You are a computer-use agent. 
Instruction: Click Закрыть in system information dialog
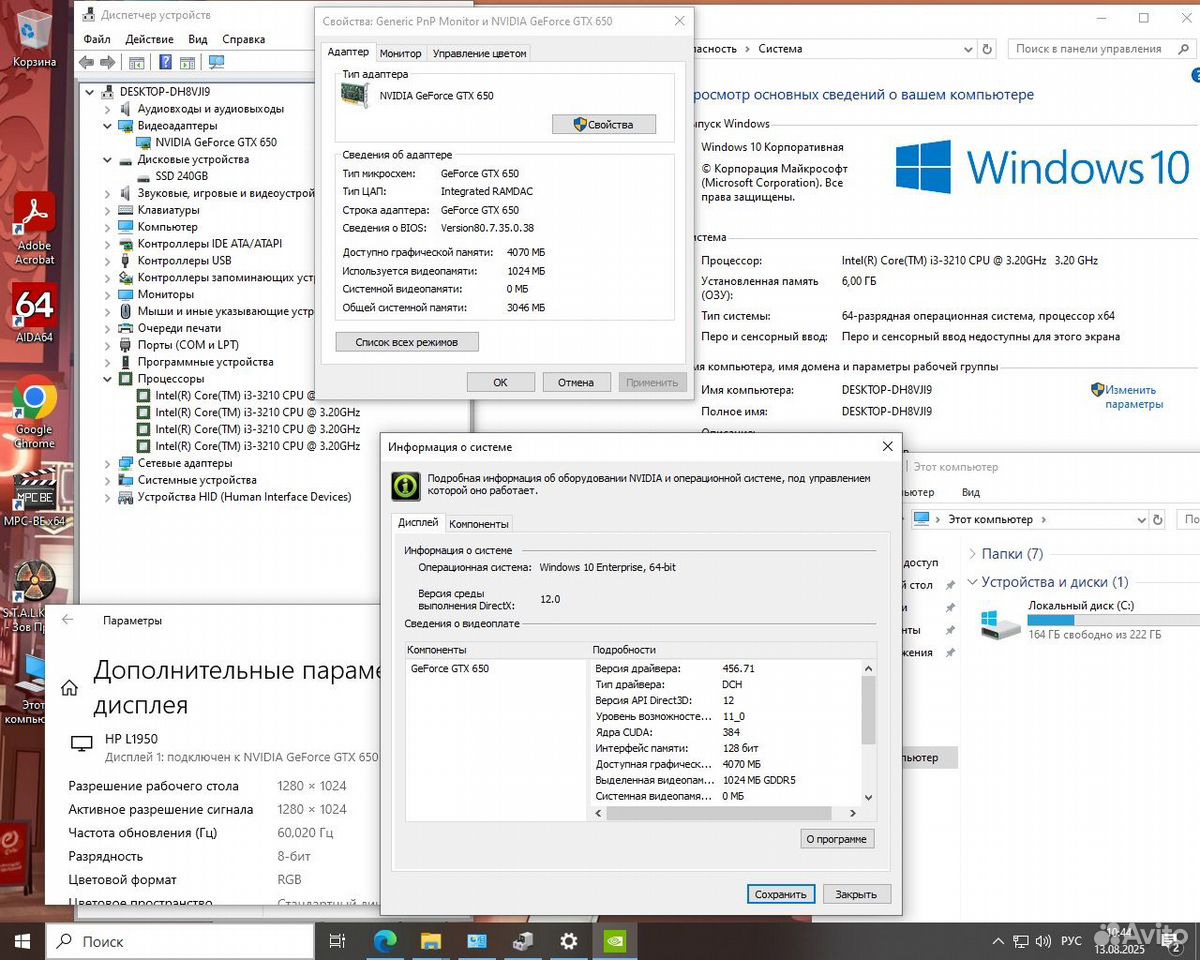(856, 894)
